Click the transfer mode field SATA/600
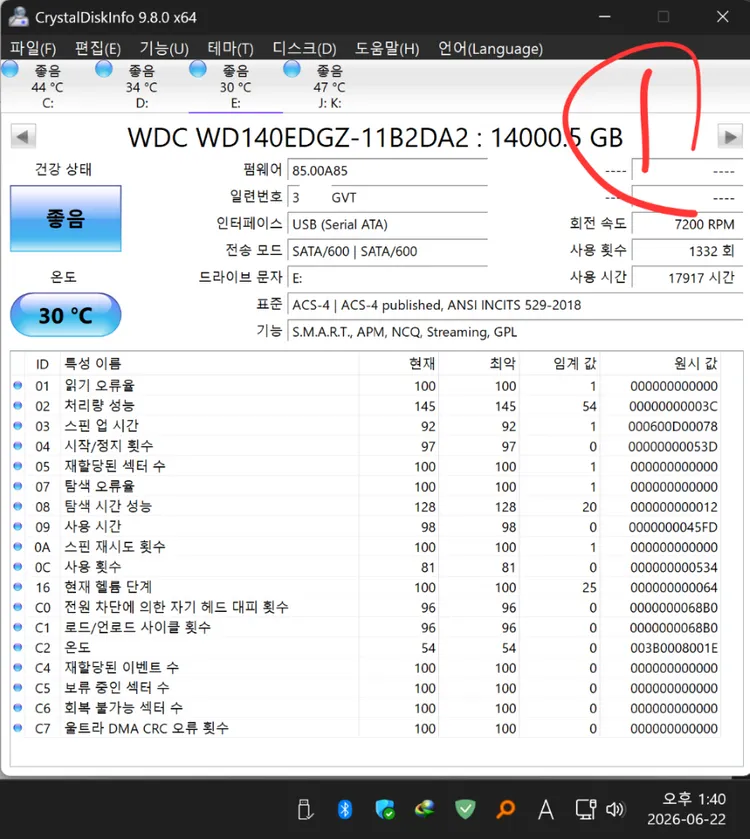 (387, 251)
